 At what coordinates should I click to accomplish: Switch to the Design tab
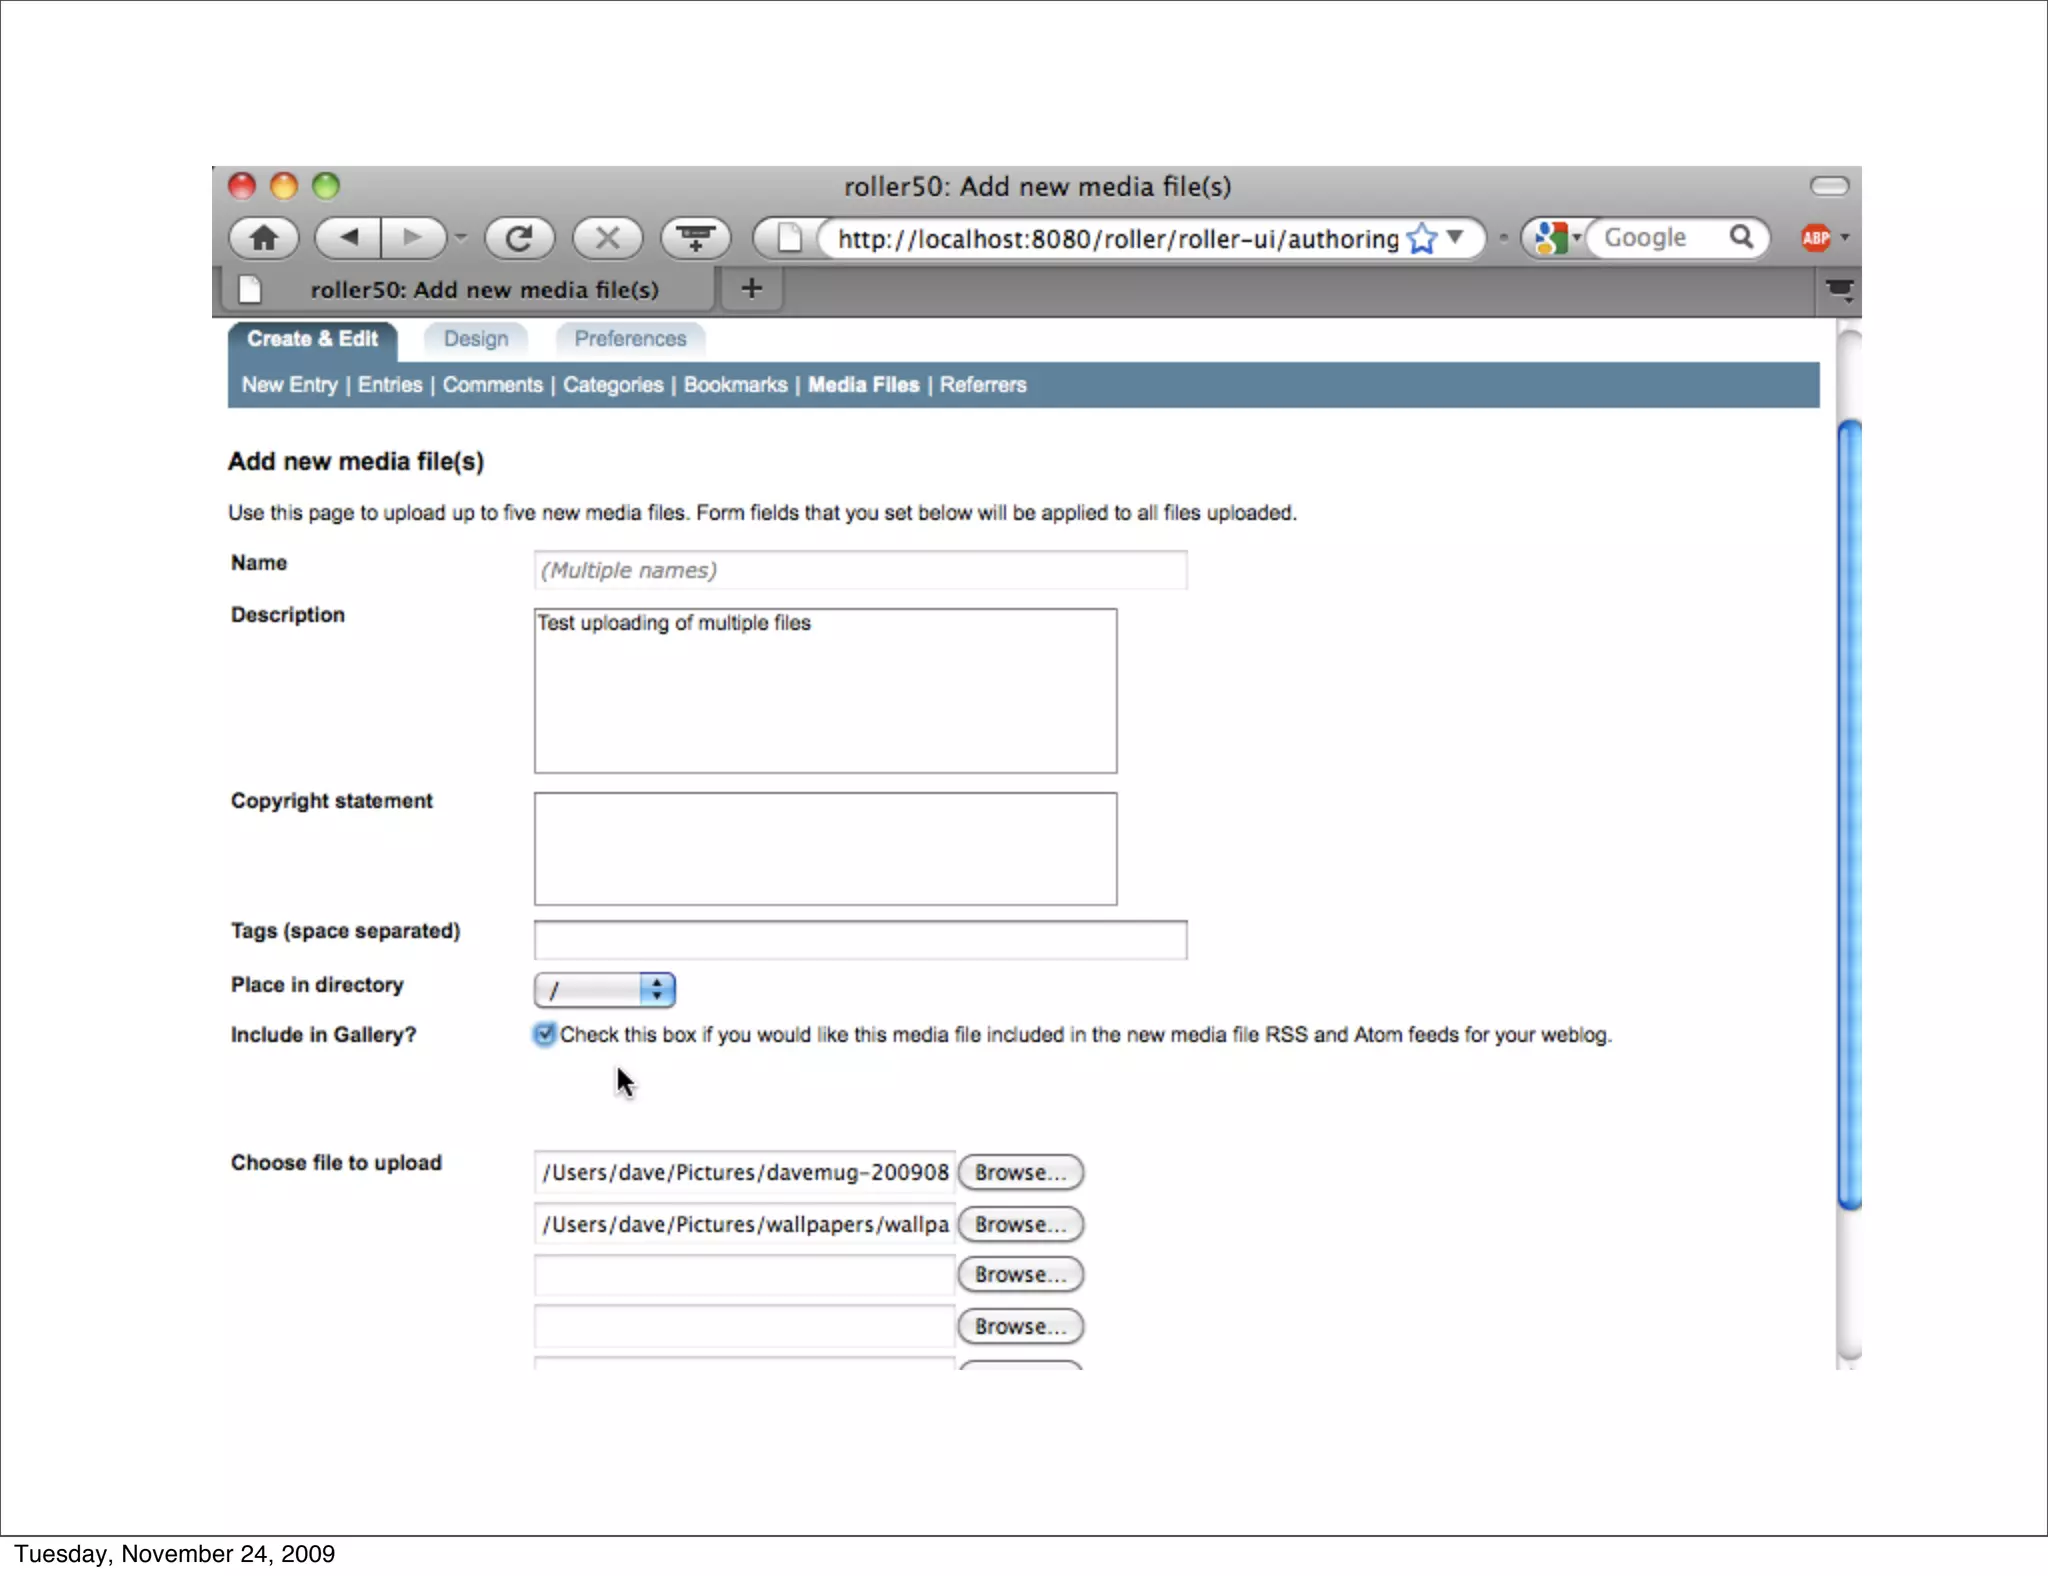(476, 339)
